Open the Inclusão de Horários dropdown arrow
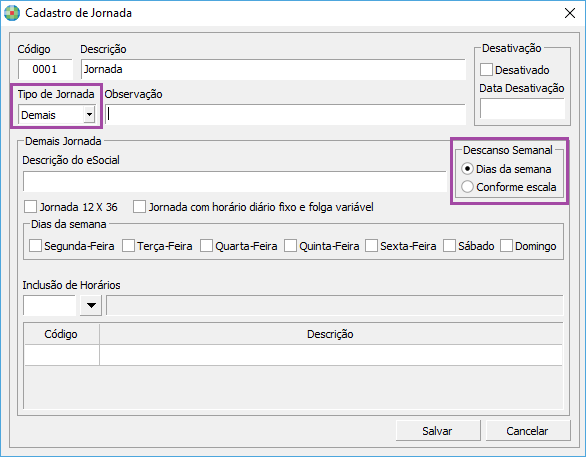The image size is (586, 457). pos(91,305)
